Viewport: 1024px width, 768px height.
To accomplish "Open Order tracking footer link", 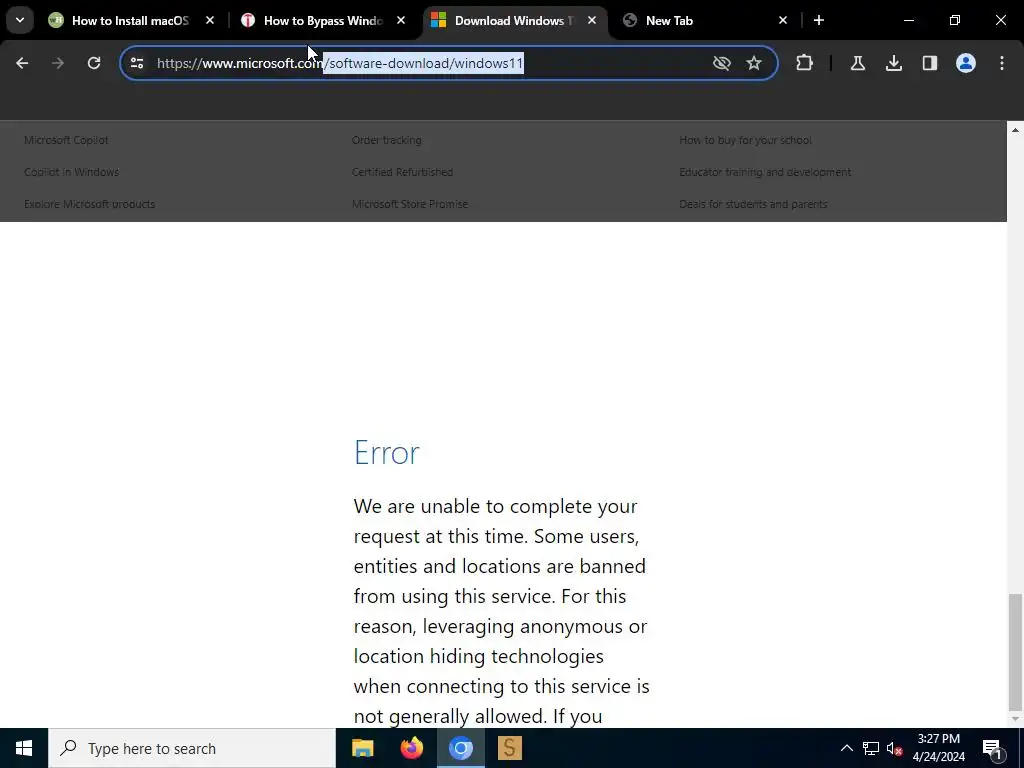I will click(x=387, y=140).
